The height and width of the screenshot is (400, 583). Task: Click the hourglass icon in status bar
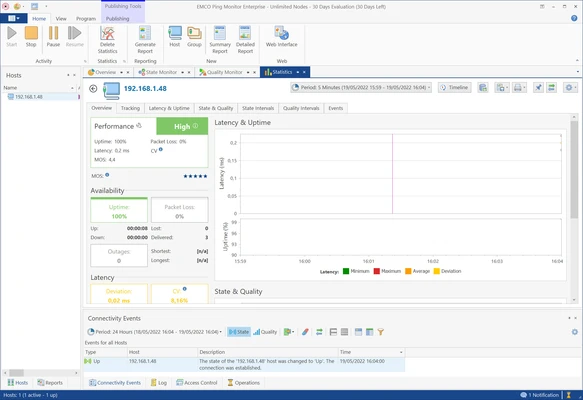tap(568, 395)
